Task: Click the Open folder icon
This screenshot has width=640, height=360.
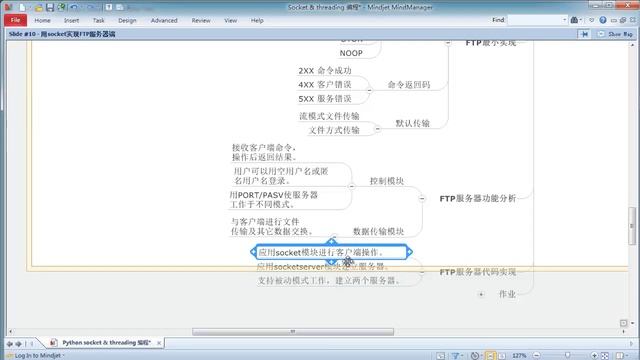Action: point(38,7)
